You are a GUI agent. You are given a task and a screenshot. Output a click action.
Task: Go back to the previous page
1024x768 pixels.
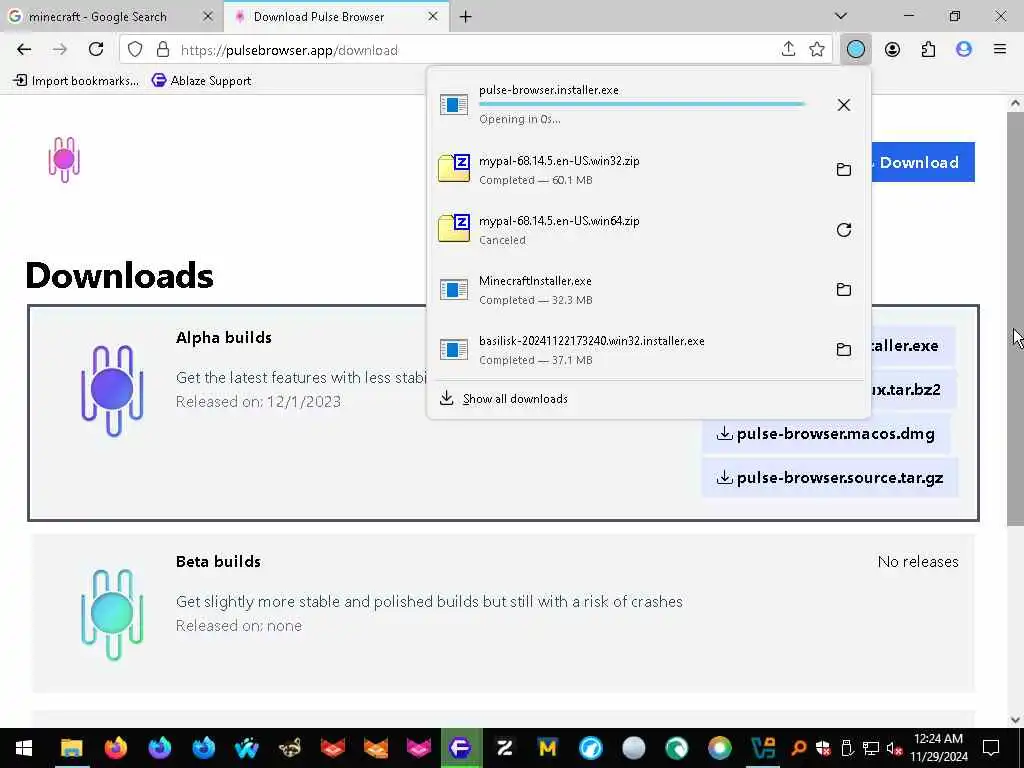pyautogui.click(x=24, y=50)
